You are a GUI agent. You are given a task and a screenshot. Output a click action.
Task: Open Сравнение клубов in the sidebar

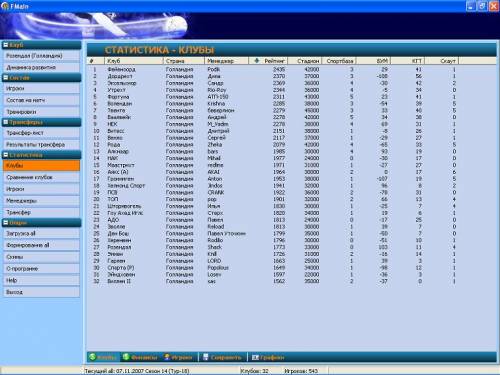tap(41, 177)
